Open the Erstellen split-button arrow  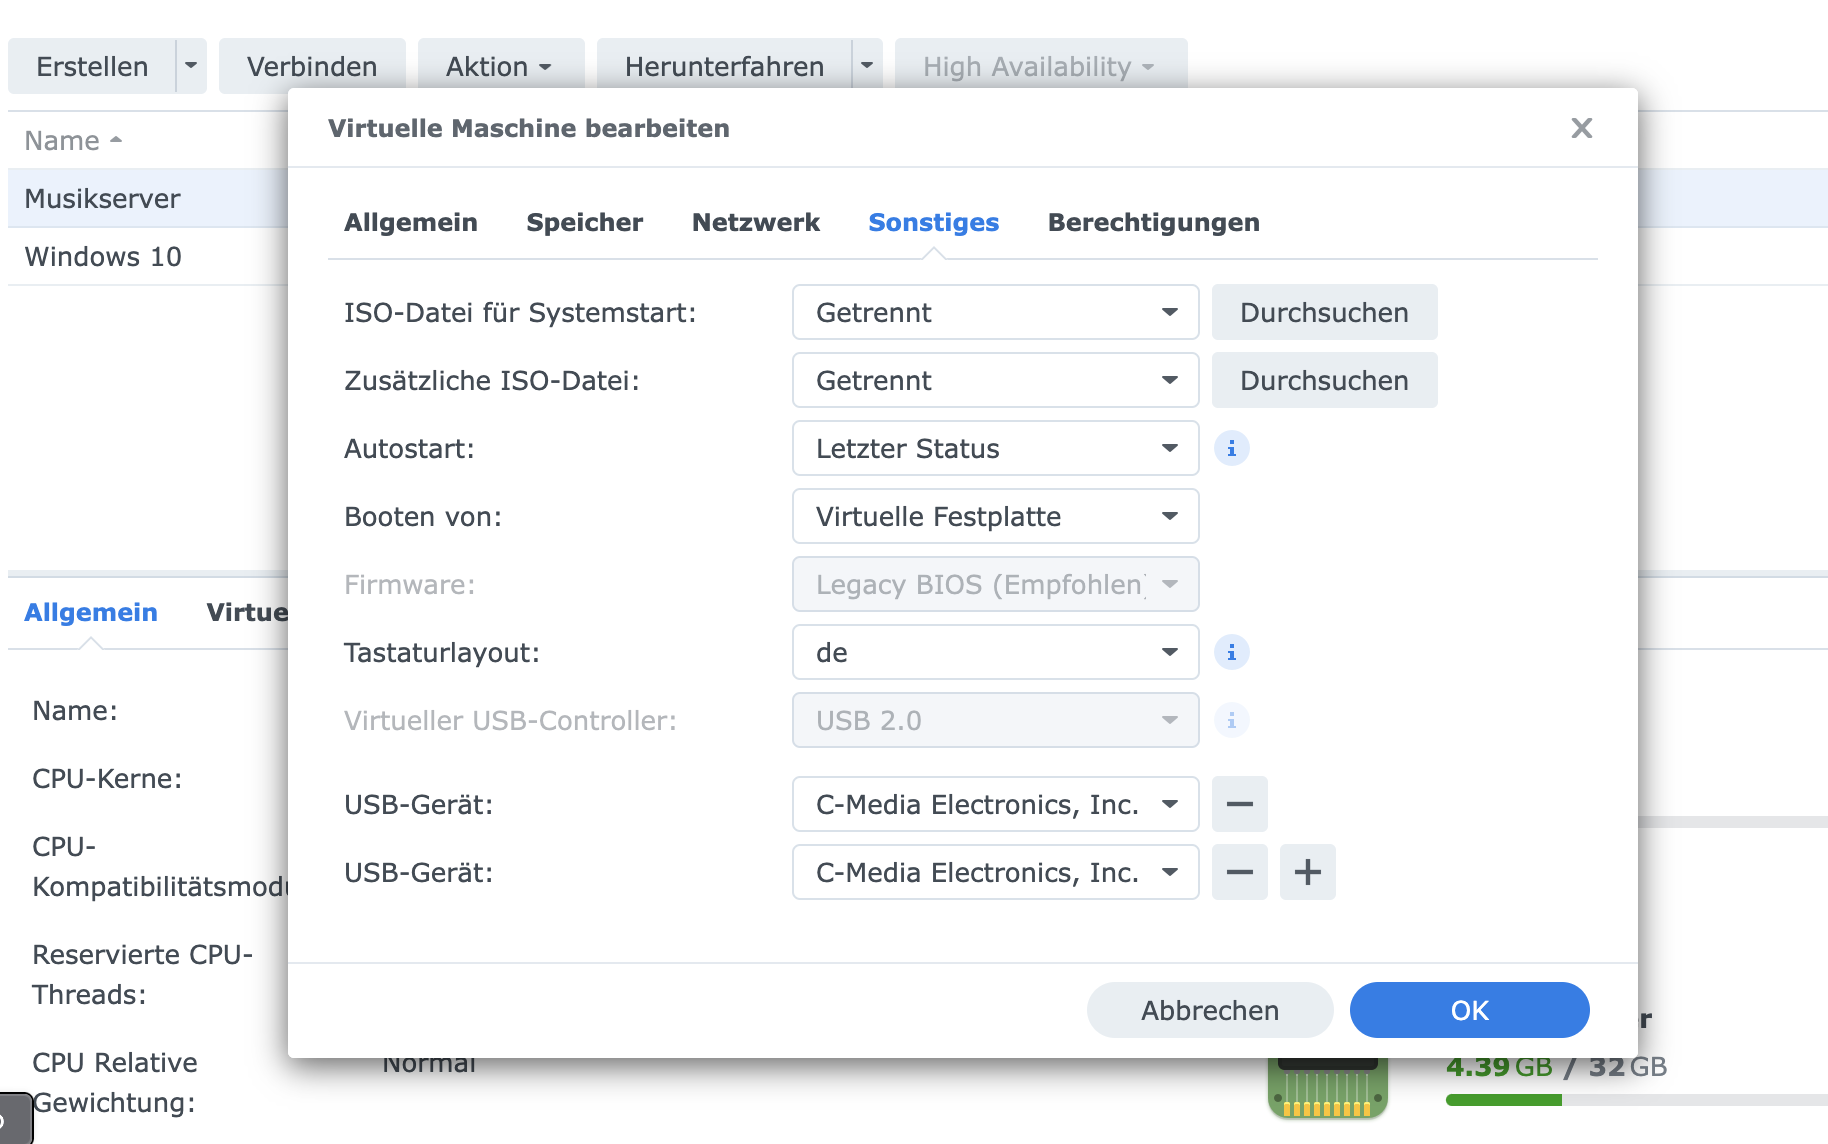pos(191,66)
